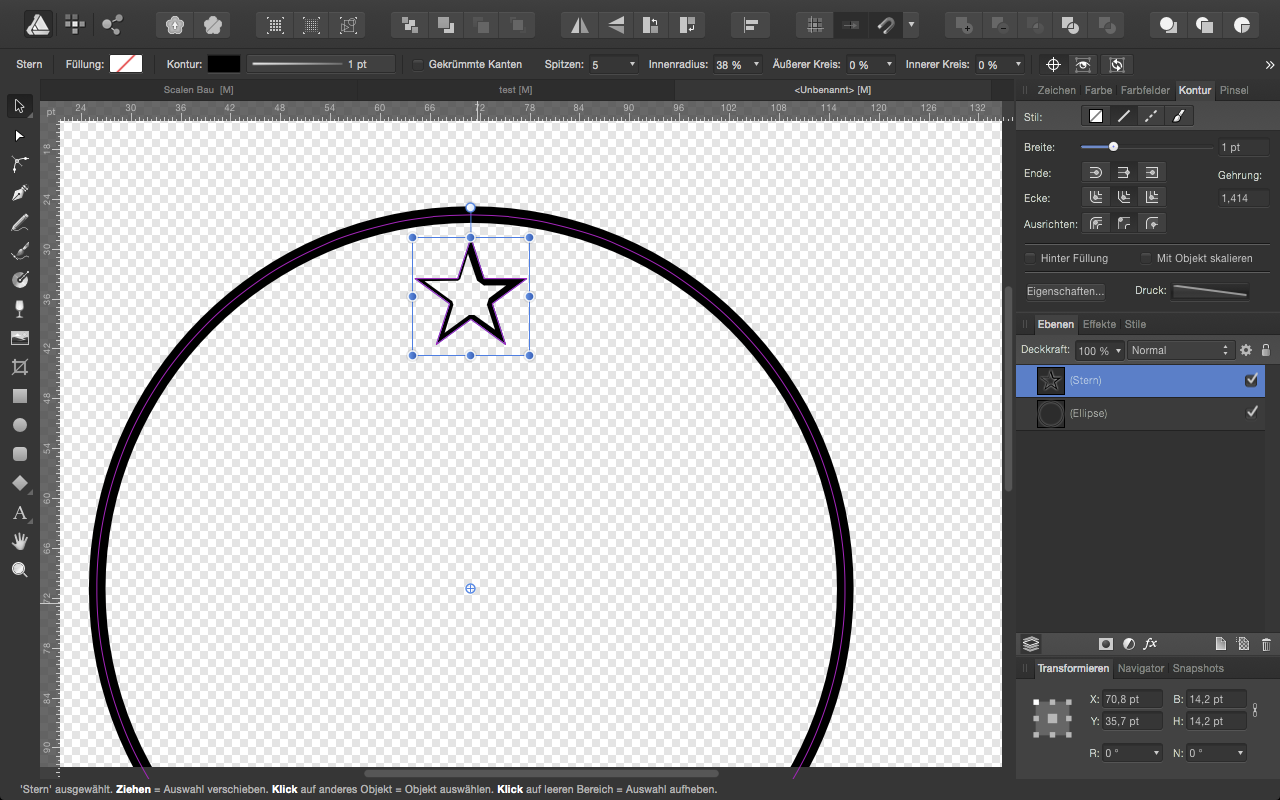Click the Eigenschaften button
1280x800 pixels.
[1066, 291]
